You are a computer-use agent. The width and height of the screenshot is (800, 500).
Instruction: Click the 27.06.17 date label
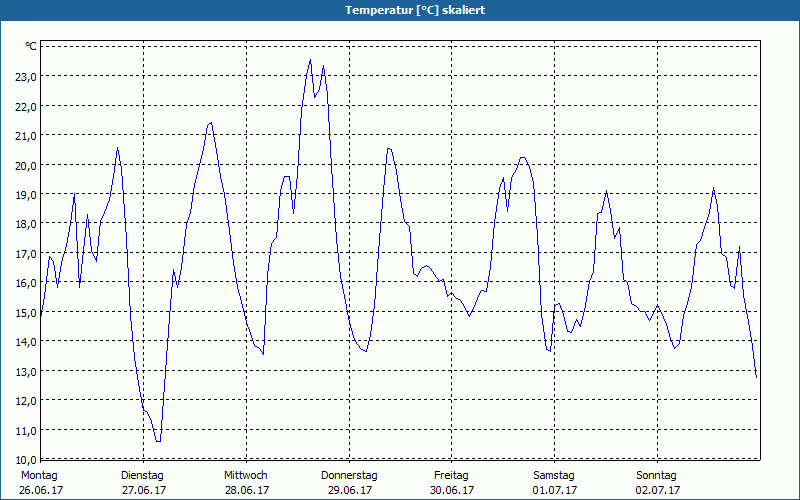click(144, 490)
